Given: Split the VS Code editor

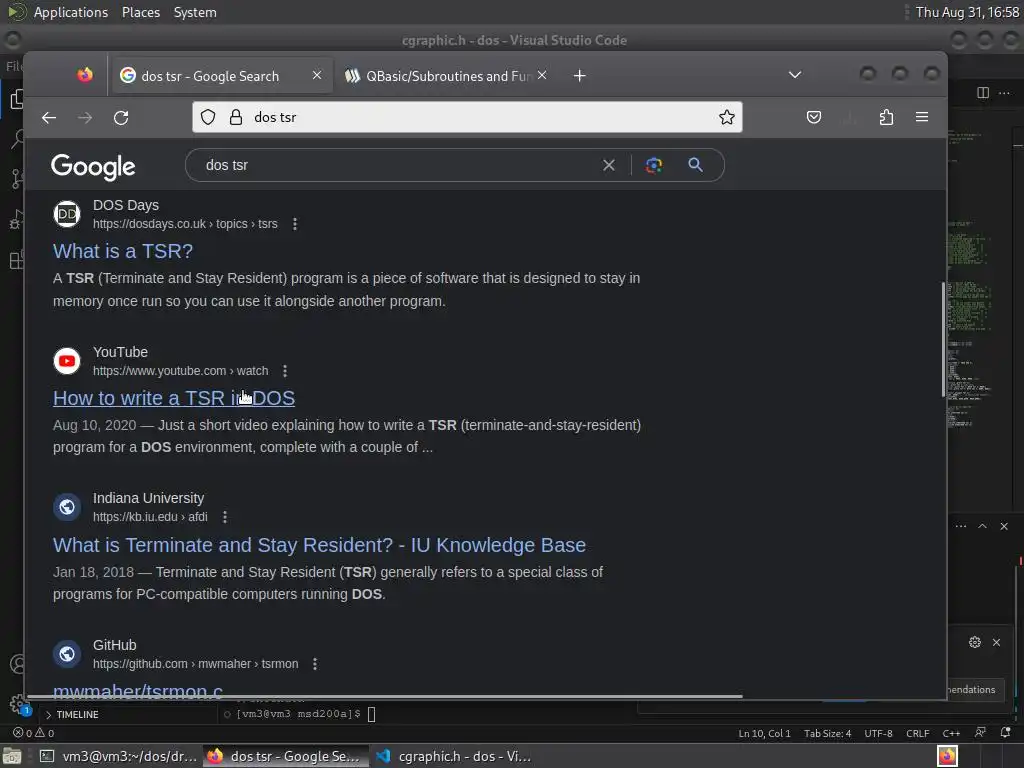Looking at the screenshot, I should pyautogui.click(x=983, y=93).
